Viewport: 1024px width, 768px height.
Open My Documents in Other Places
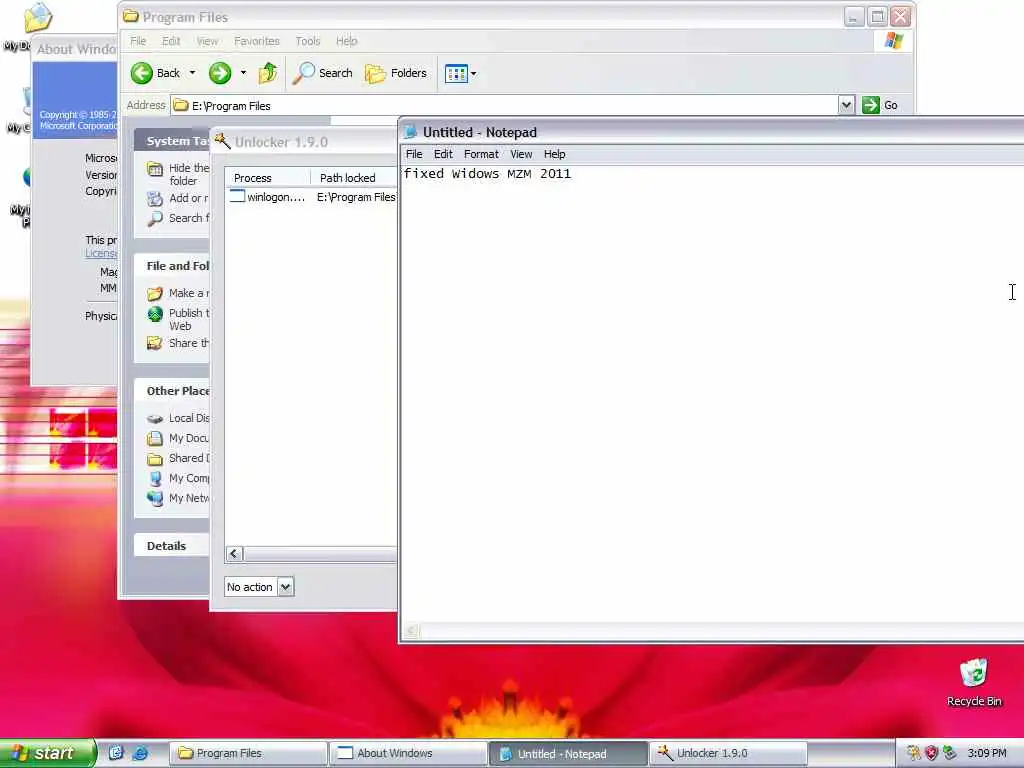(178, 438)
